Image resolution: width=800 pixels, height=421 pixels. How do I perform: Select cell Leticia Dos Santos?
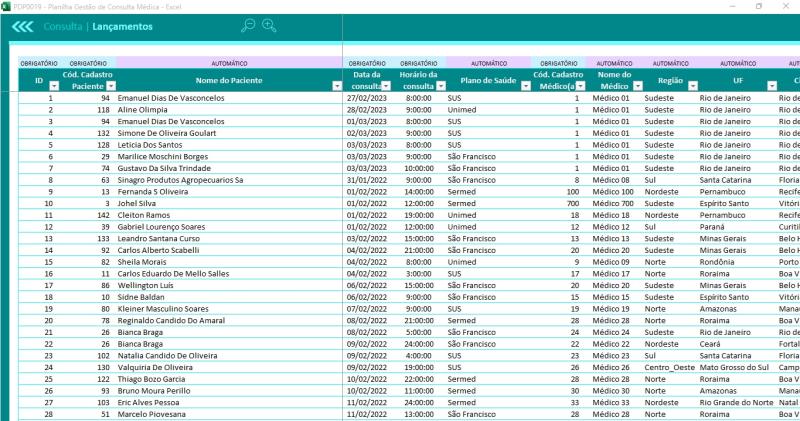[229, 145]
